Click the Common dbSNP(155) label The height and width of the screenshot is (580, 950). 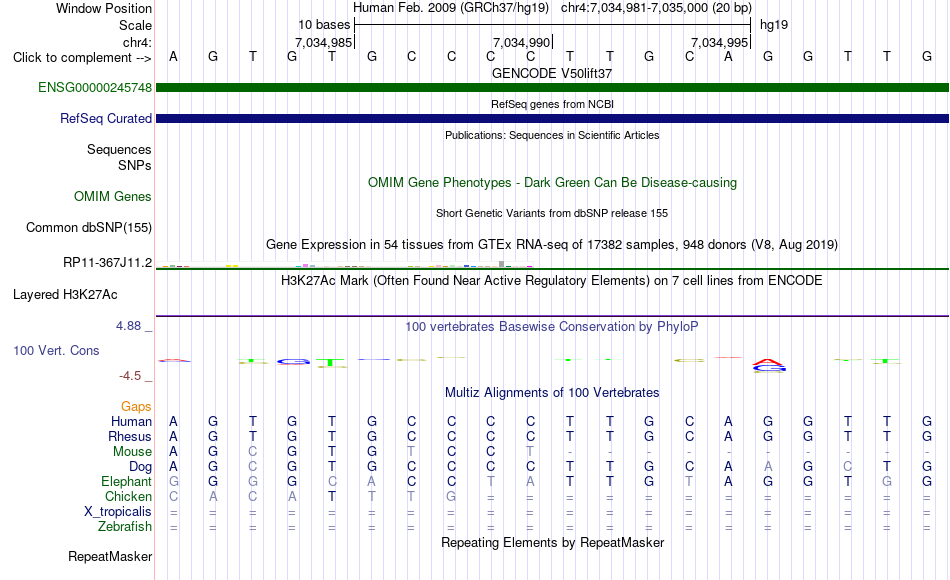89,227
